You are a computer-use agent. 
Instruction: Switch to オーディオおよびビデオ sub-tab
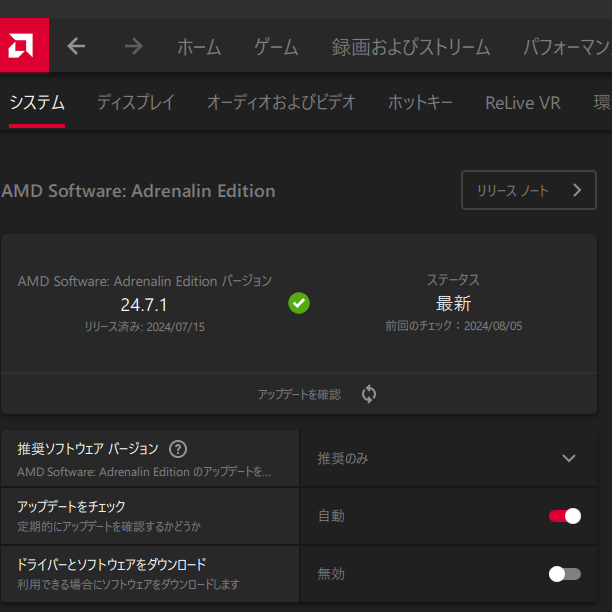(281, 103)
